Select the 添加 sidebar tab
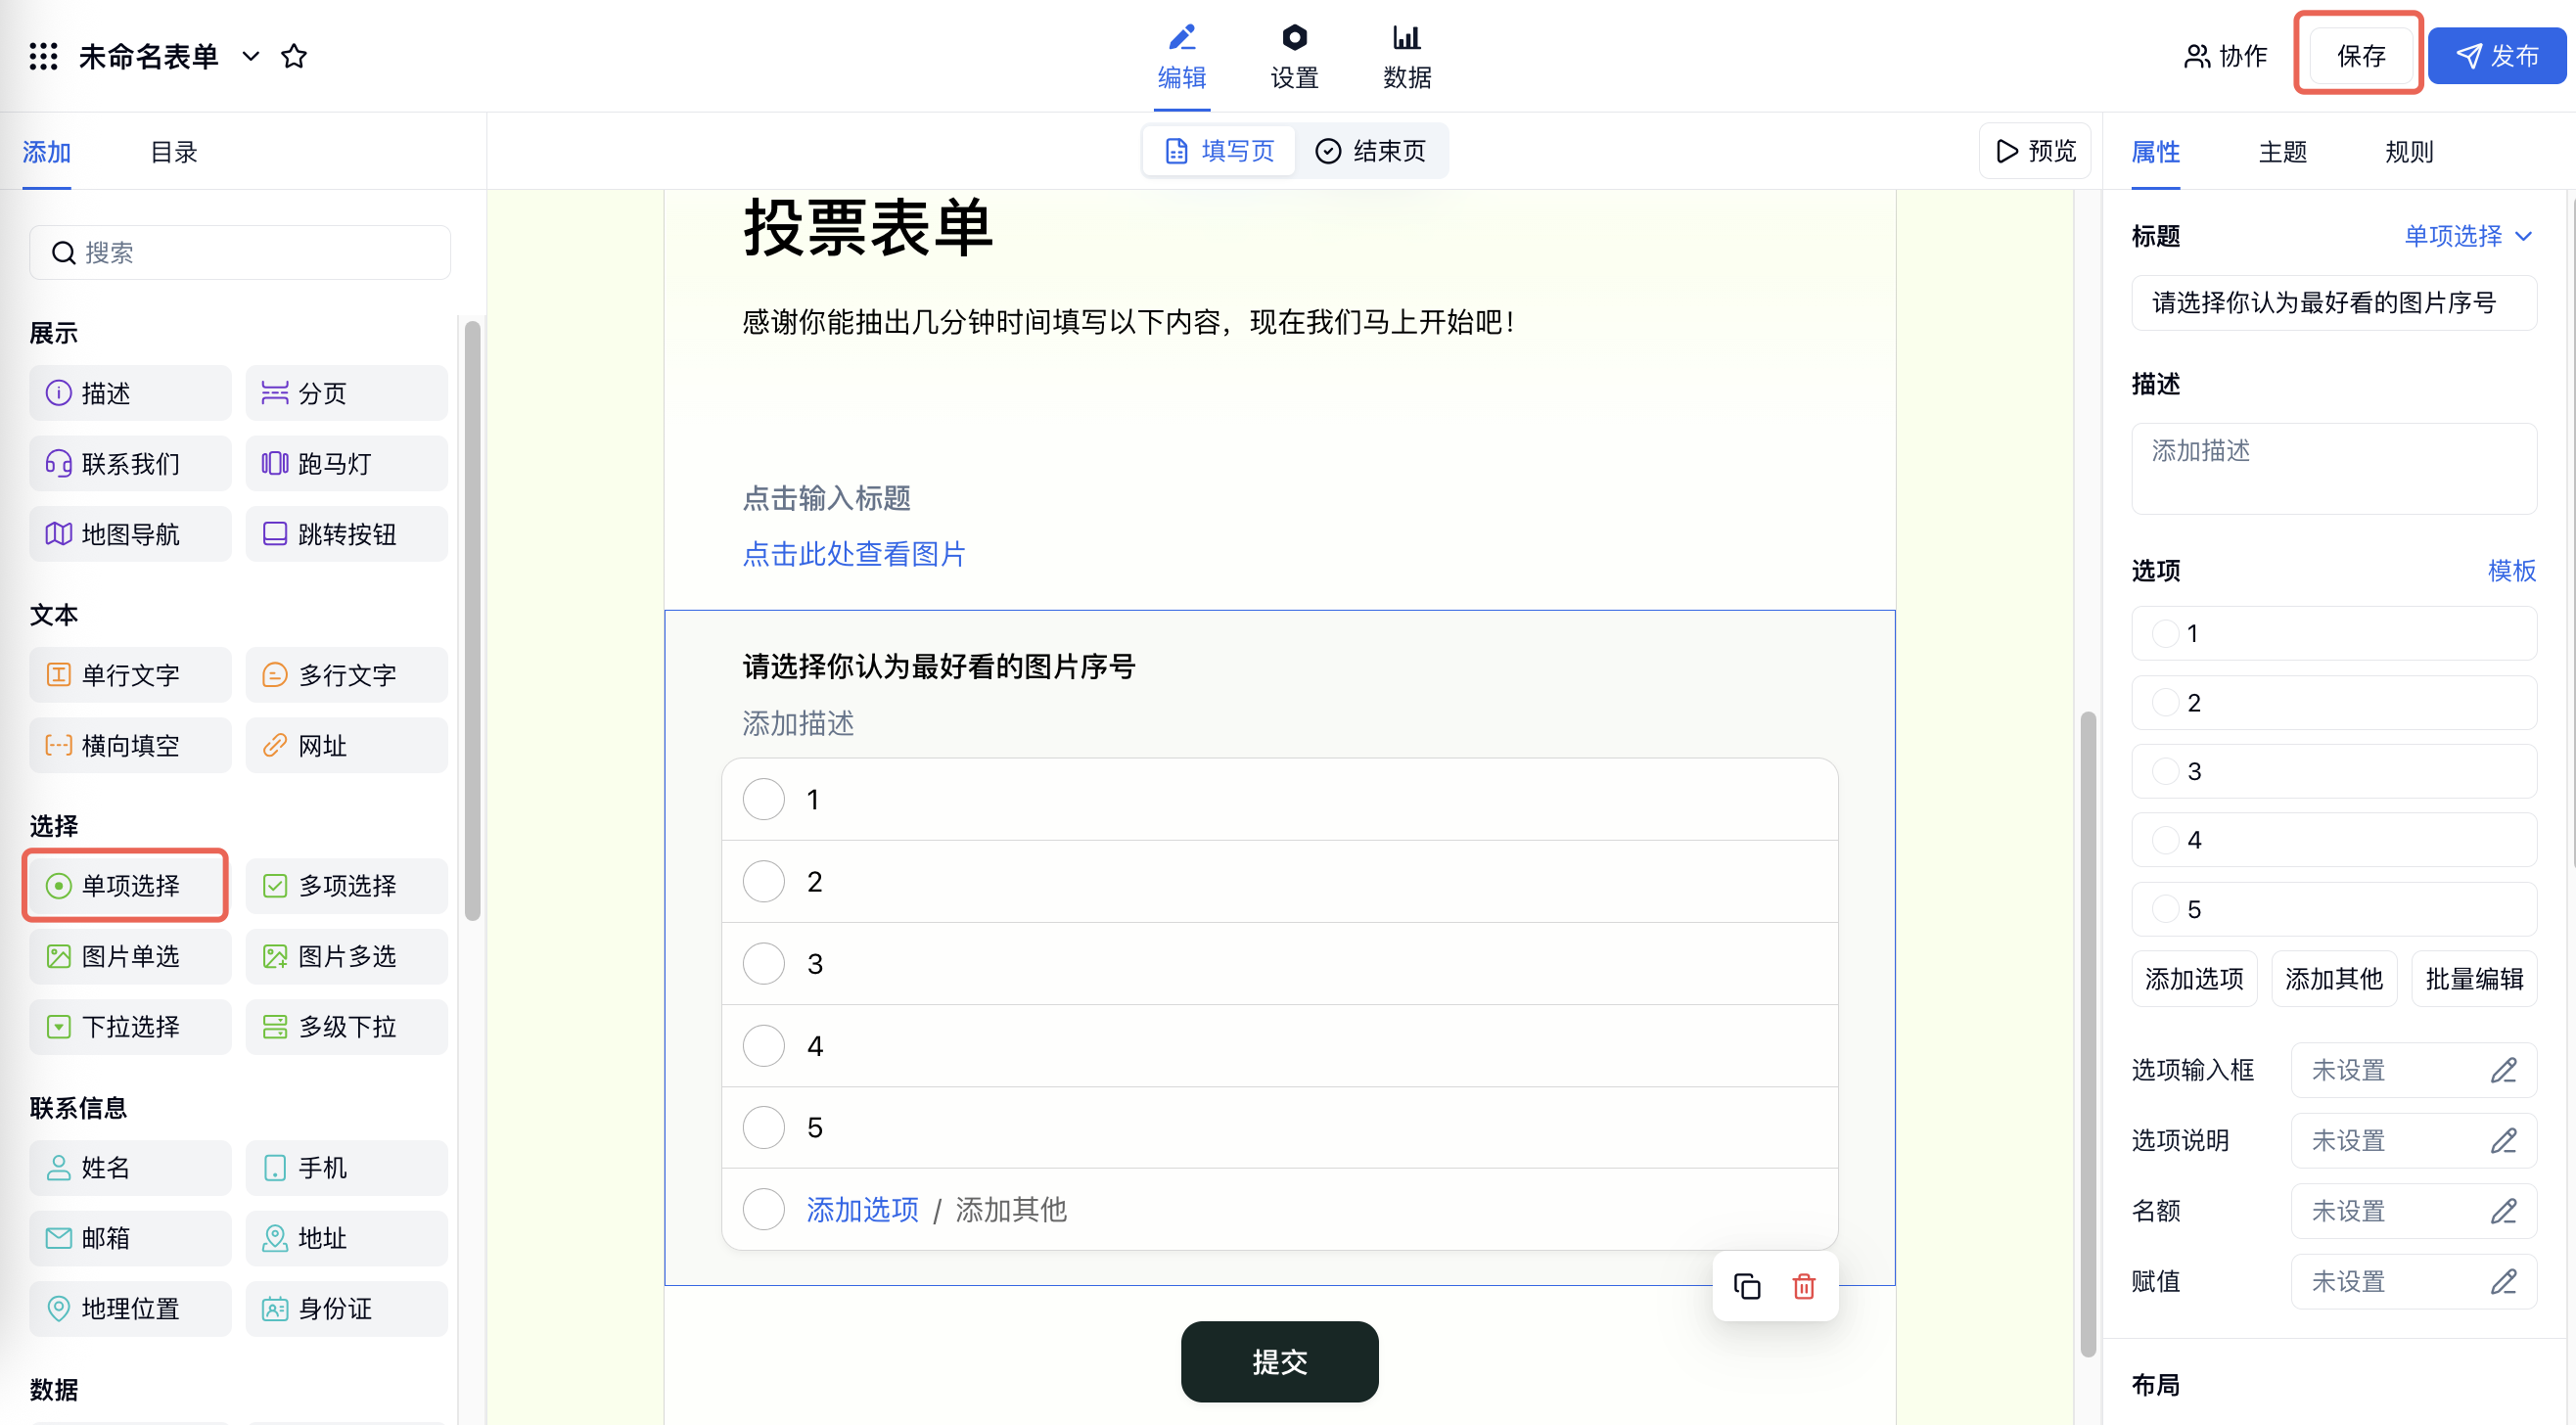Image resolution: width=2576 pixels, height=1425 pixels. point(47,152)
